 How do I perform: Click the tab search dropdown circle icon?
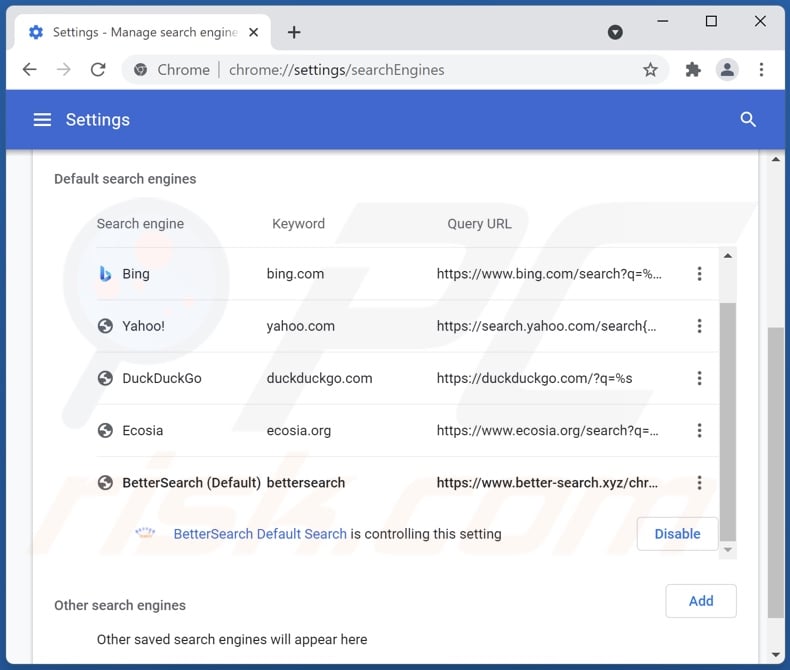click(615, 32)
